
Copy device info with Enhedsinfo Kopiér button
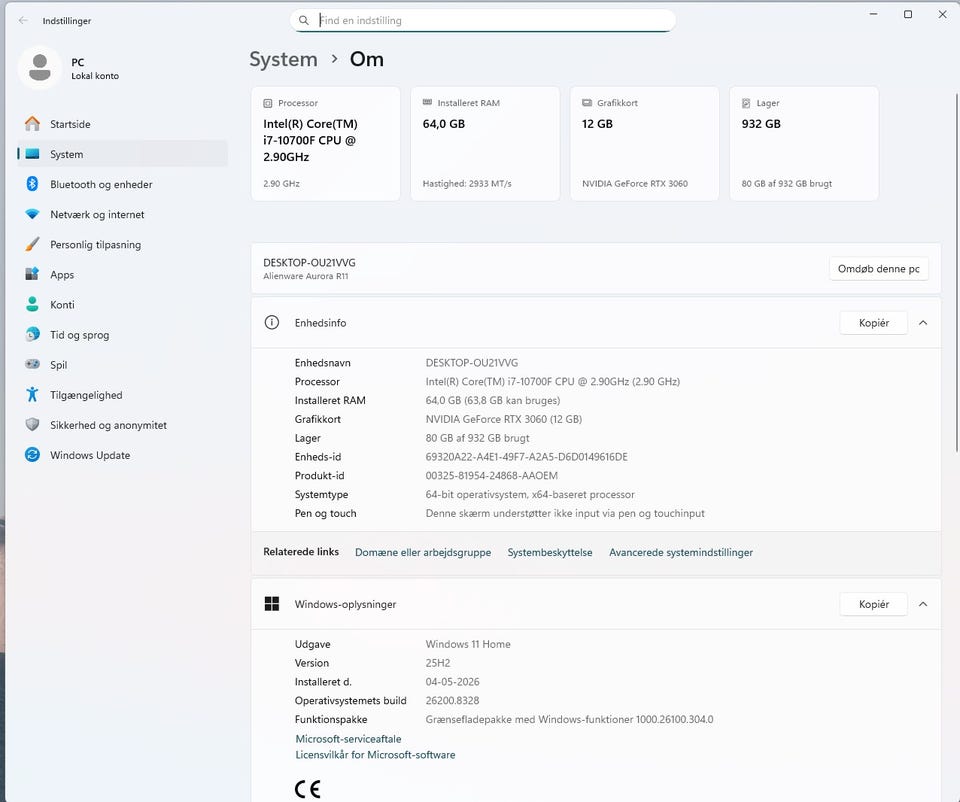pyautogui.click(x=874, y=323)
